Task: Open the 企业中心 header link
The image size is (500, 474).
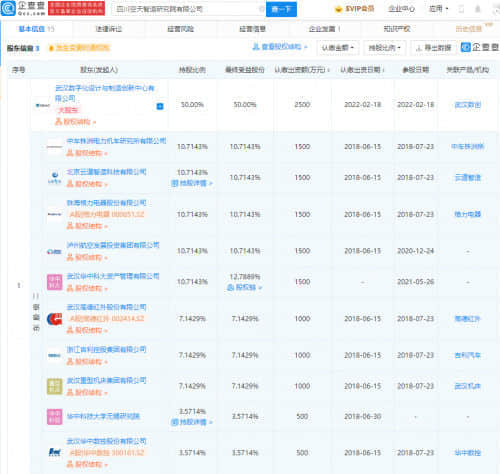Action: [x=401, y=9]
